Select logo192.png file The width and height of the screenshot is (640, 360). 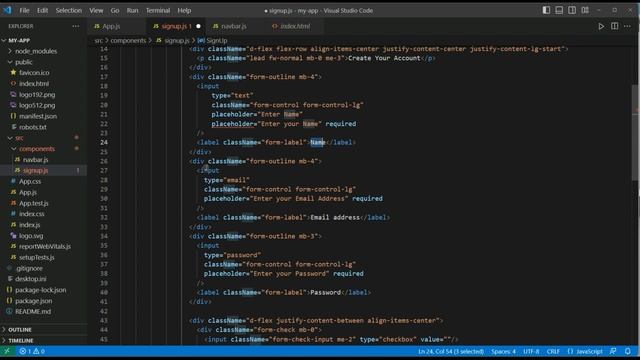tap(37, 95)
